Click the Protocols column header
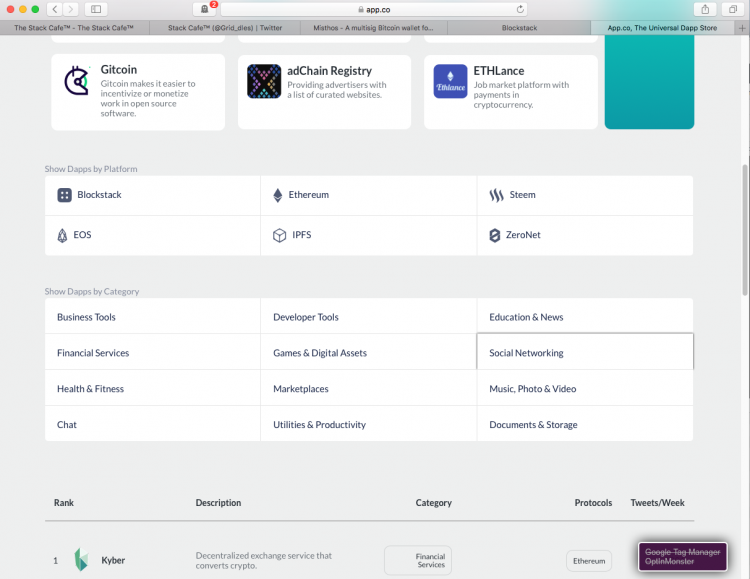 click(593, 502)
